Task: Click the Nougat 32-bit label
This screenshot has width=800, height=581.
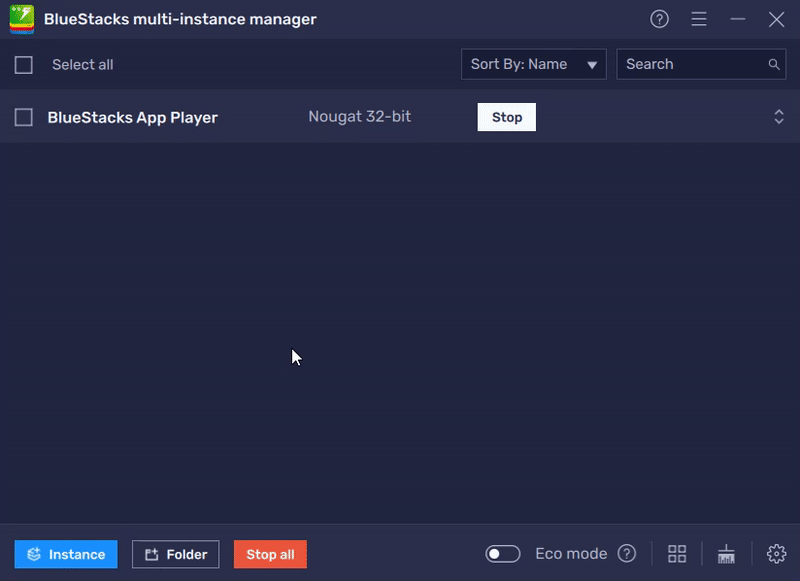Action: click(x=359, y=117)
